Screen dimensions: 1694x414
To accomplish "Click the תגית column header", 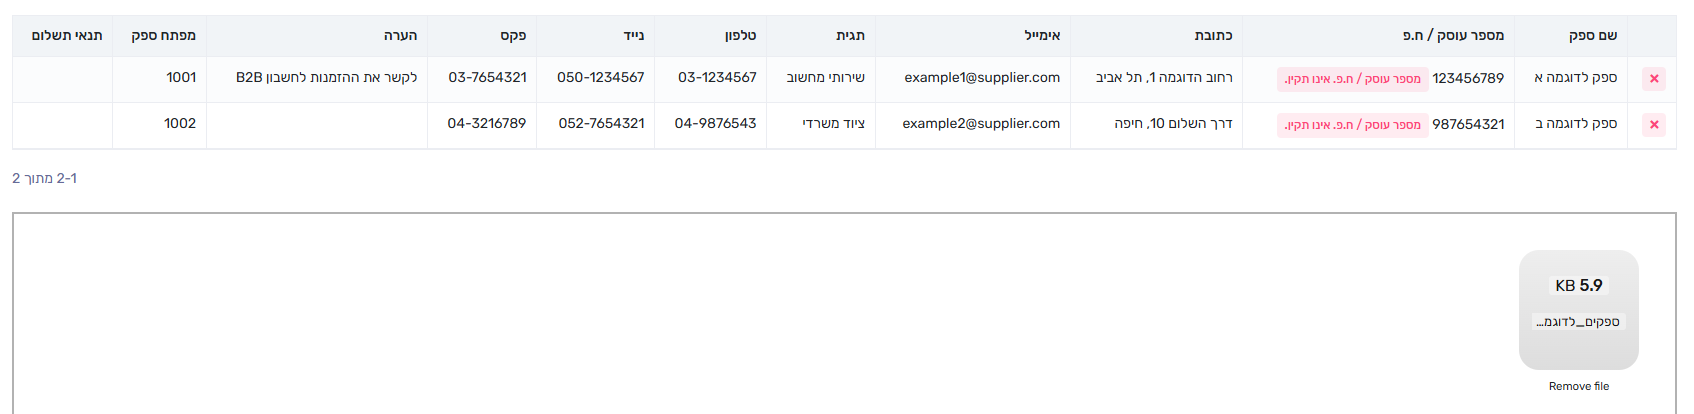I will 850,35.
